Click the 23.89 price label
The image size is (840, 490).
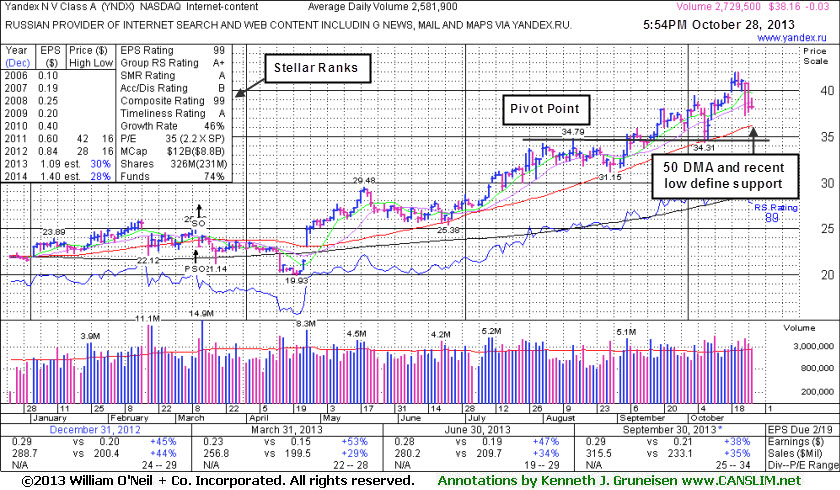pyautogui.click(x=54, y=232)
